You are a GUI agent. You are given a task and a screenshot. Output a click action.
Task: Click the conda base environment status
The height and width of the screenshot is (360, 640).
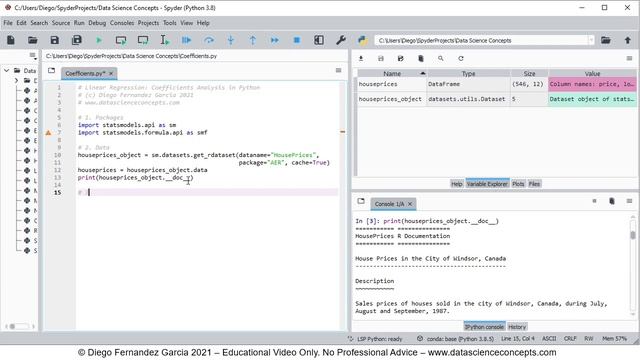click(x=455, y=339)
